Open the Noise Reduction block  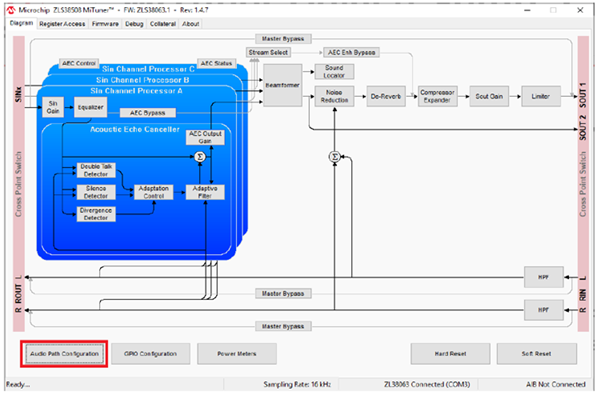tap(334, 96)
